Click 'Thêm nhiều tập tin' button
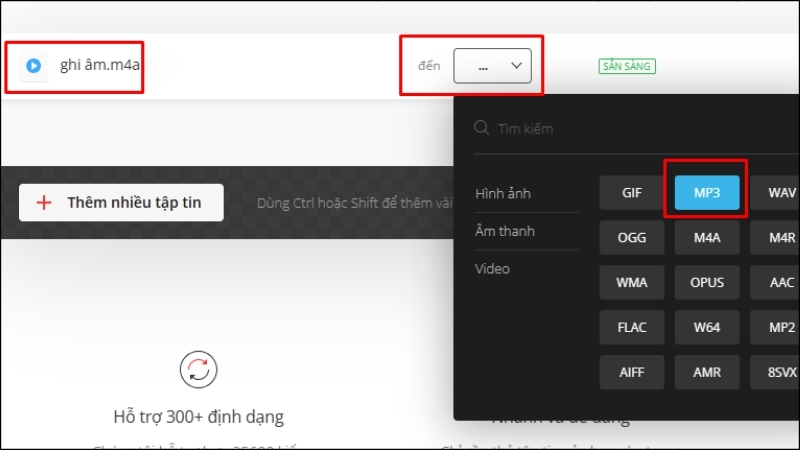Viewport: 800px width, 450px height. [121, 203]
